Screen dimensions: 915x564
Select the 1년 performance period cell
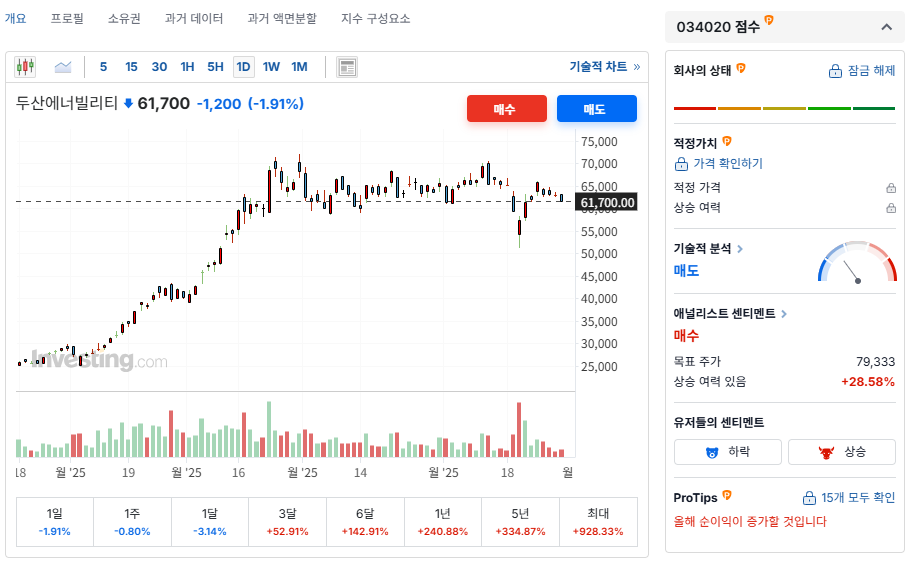pos(443,522)
